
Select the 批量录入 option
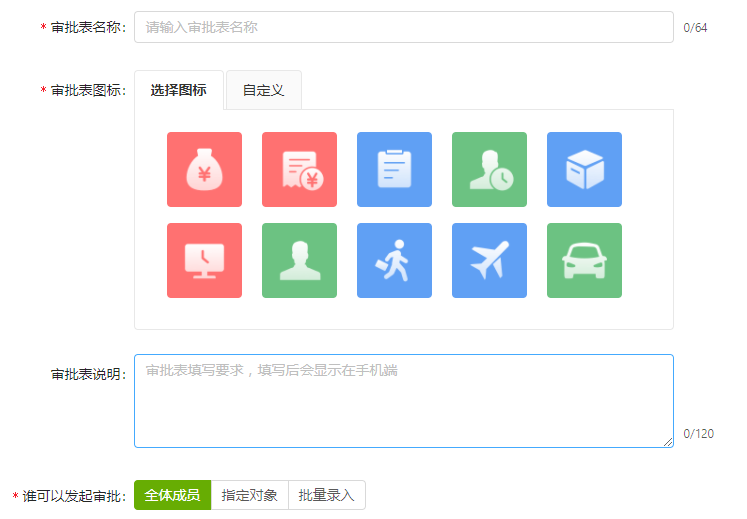[327, 495]
